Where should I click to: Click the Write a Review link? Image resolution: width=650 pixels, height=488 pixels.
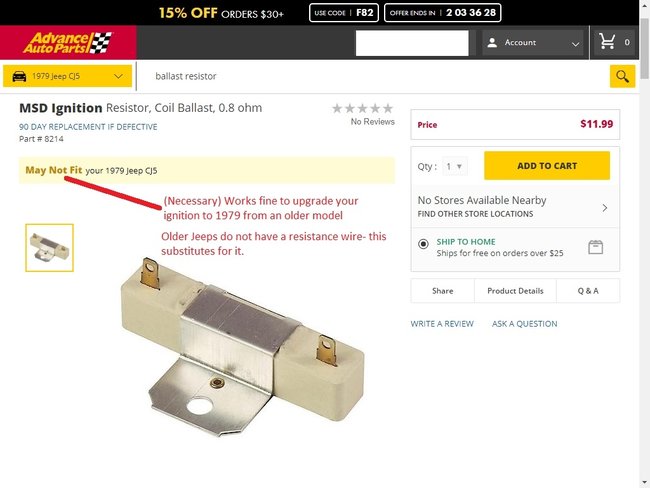tap(441, 324)
